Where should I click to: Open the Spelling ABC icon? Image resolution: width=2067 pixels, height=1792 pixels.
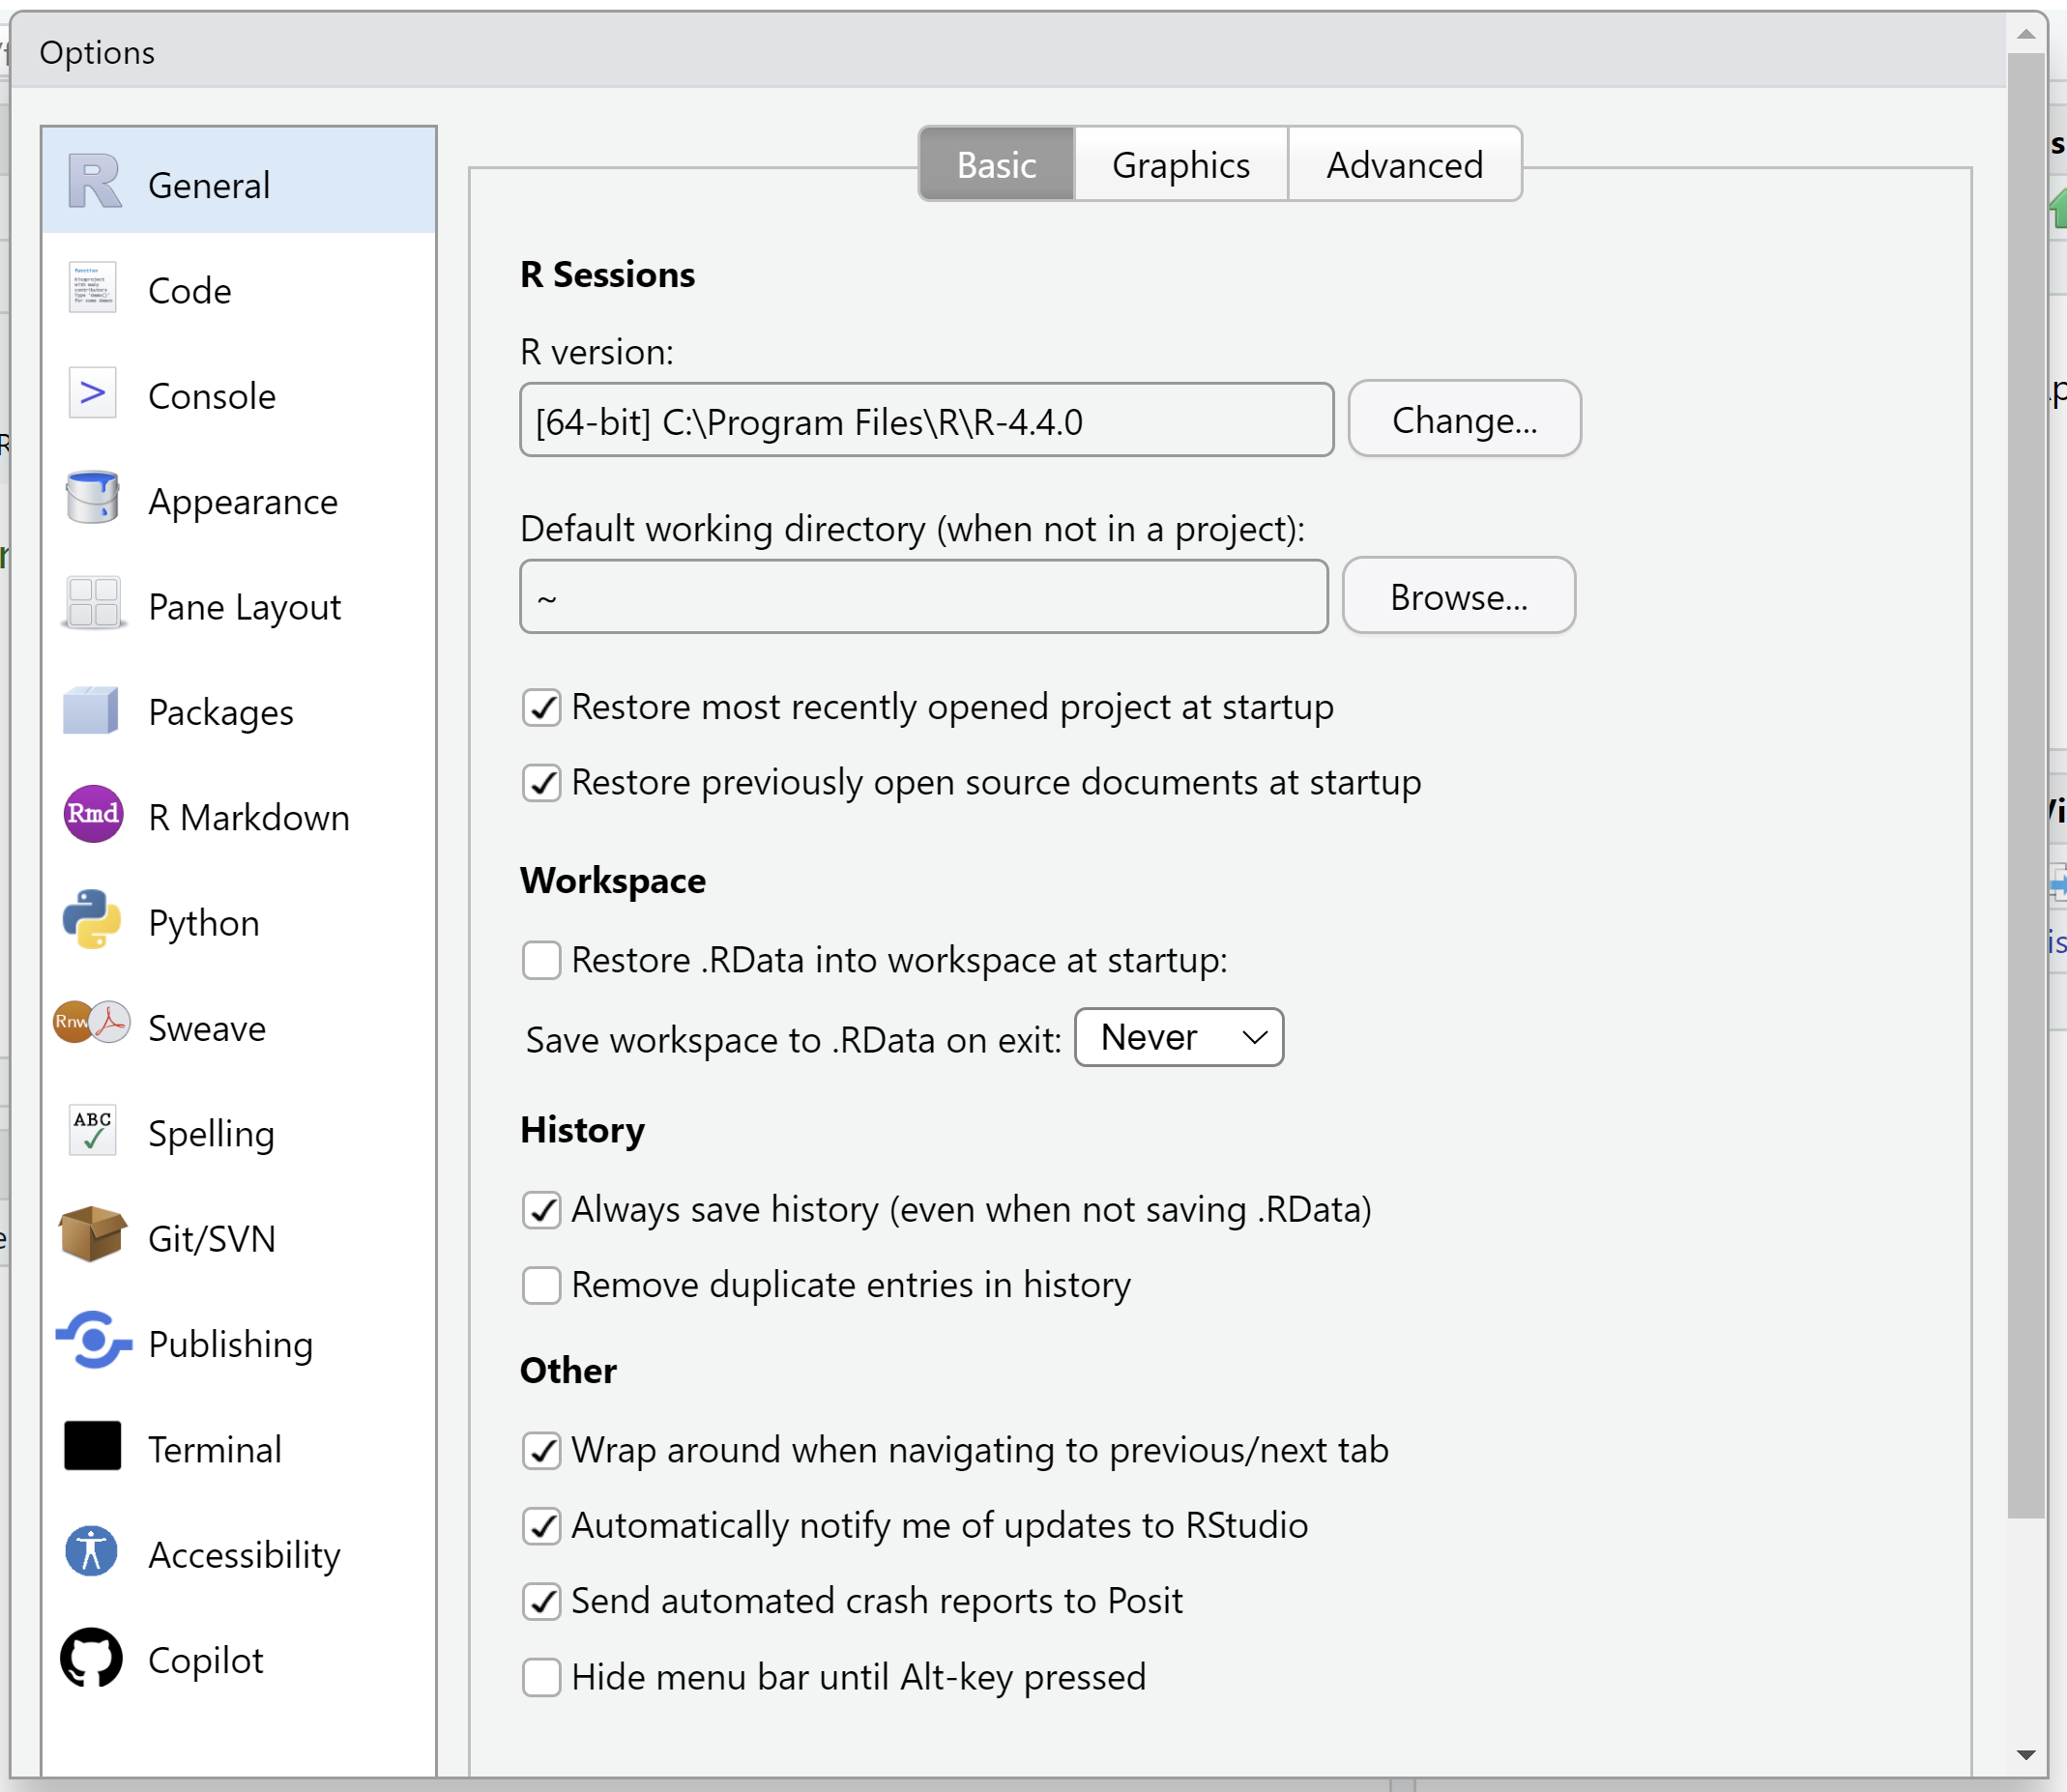pos(91,1131)
